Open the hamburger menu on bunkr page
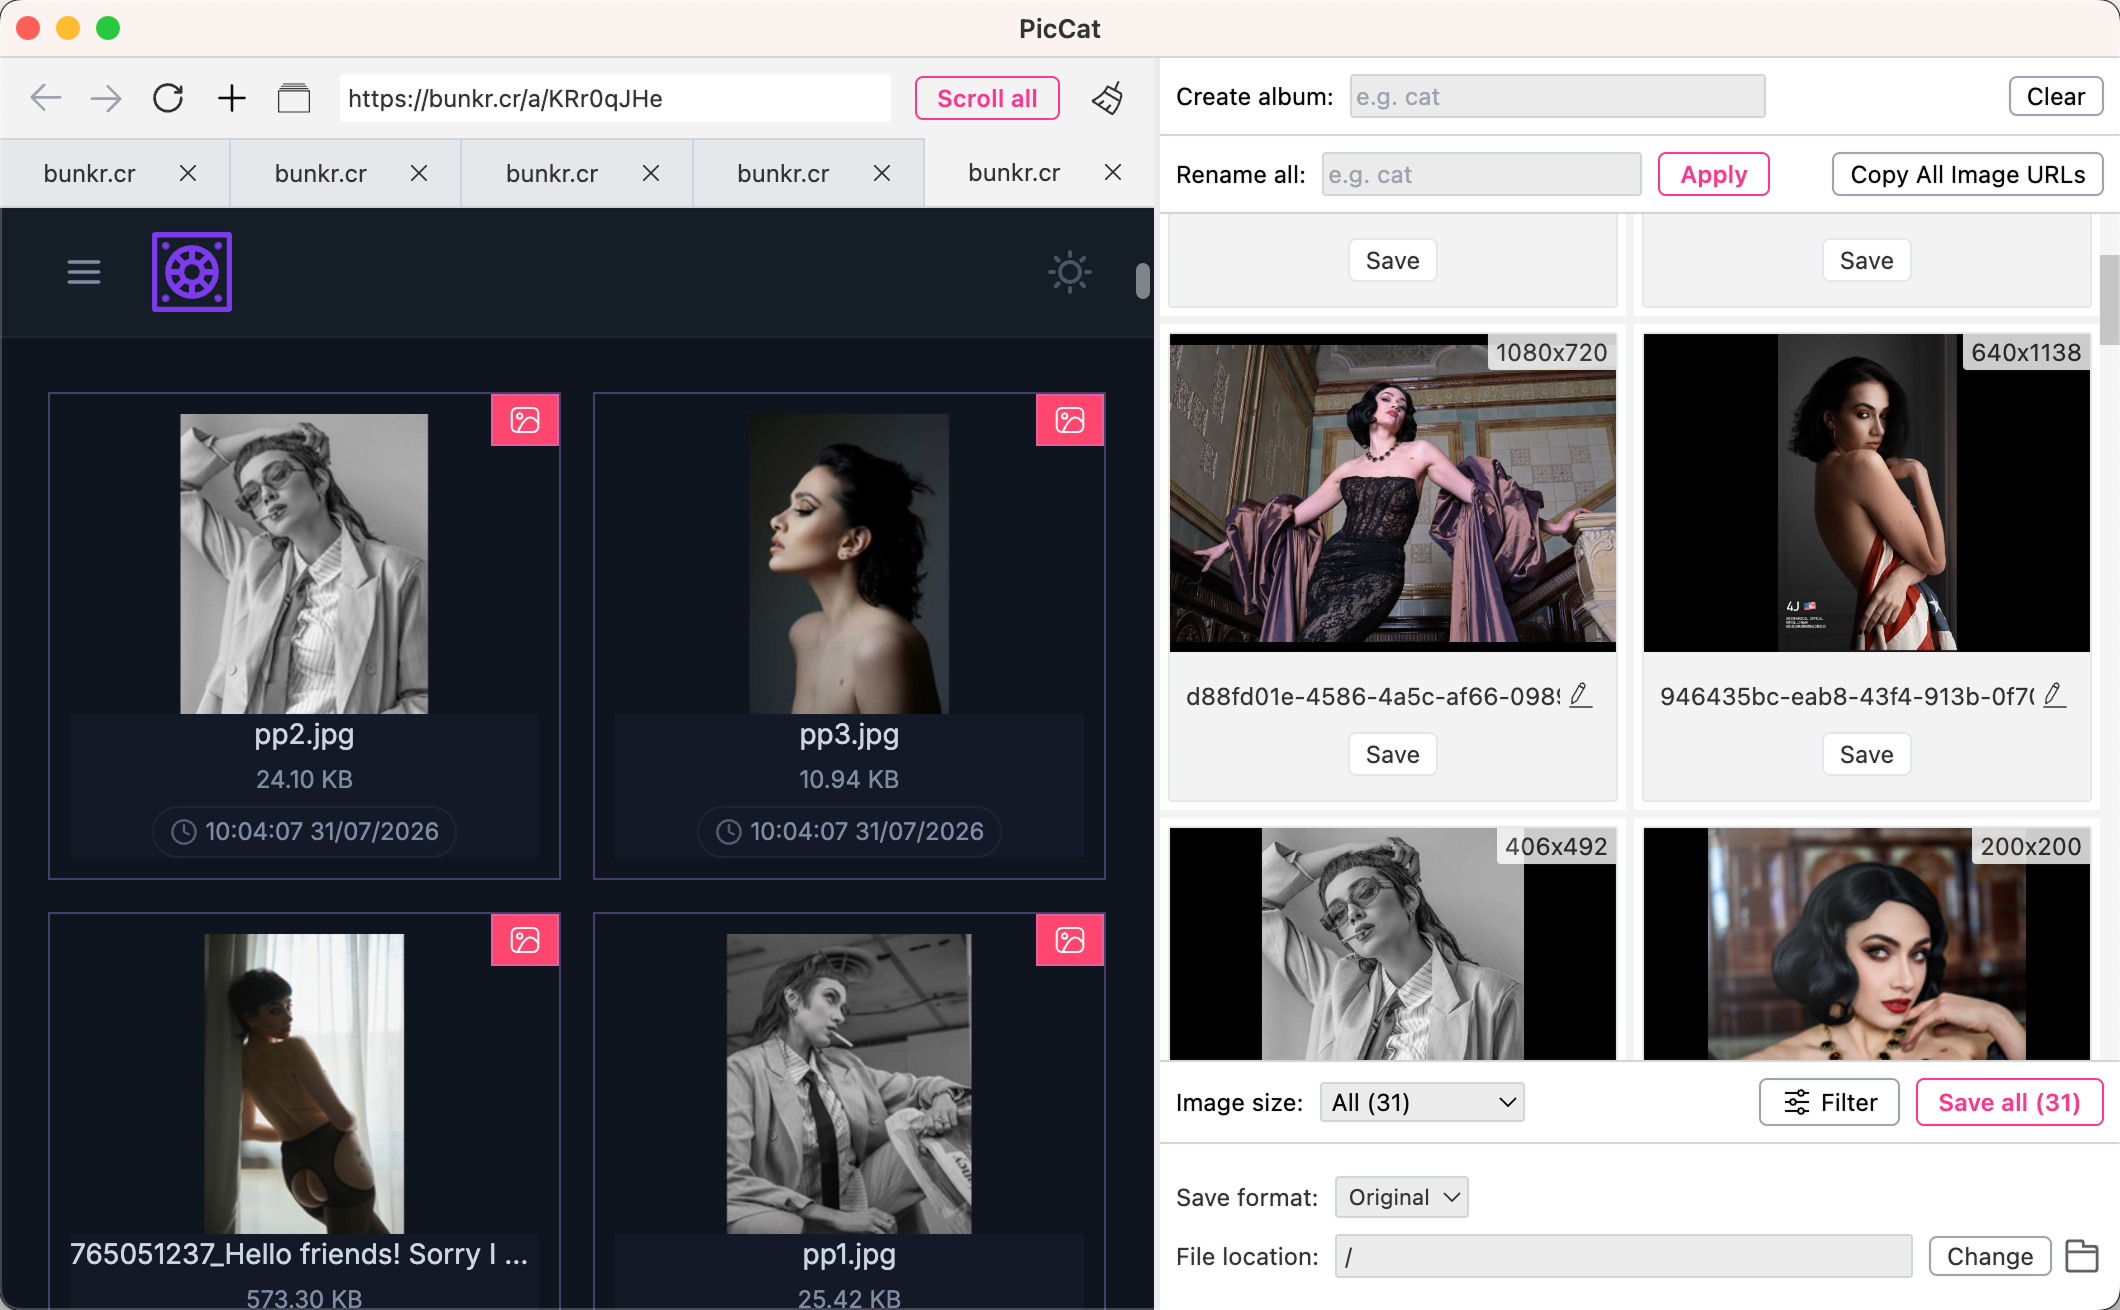The width and height of the screenshot is (2120, 1310). click(84, 272)
